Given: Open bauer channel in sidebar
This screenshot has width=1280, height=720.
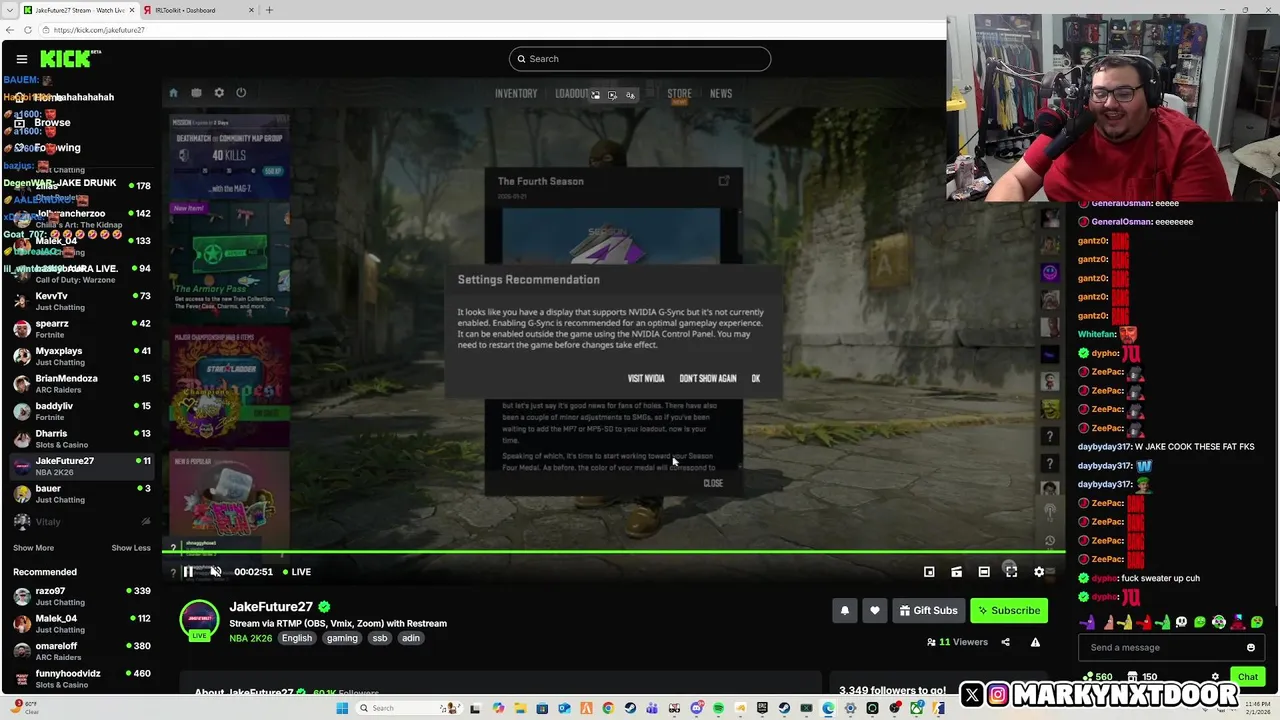Looking at the screenshot, I should click(82, 494).
